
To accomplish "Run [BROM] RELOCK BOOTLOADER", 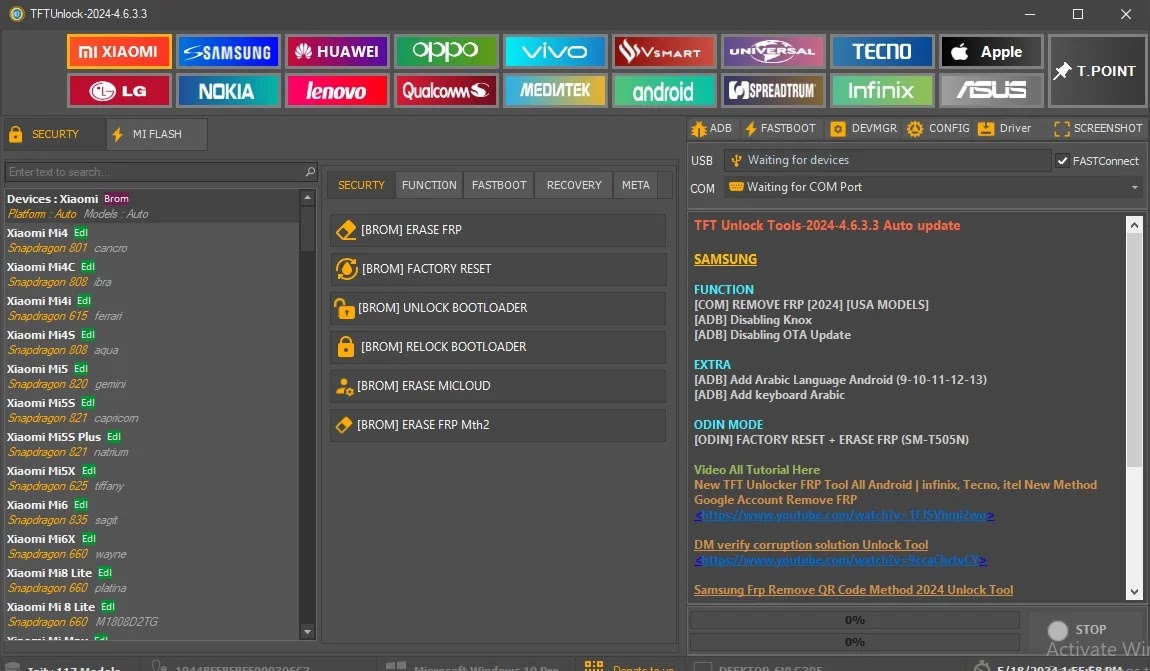I will tap(498, 347).
